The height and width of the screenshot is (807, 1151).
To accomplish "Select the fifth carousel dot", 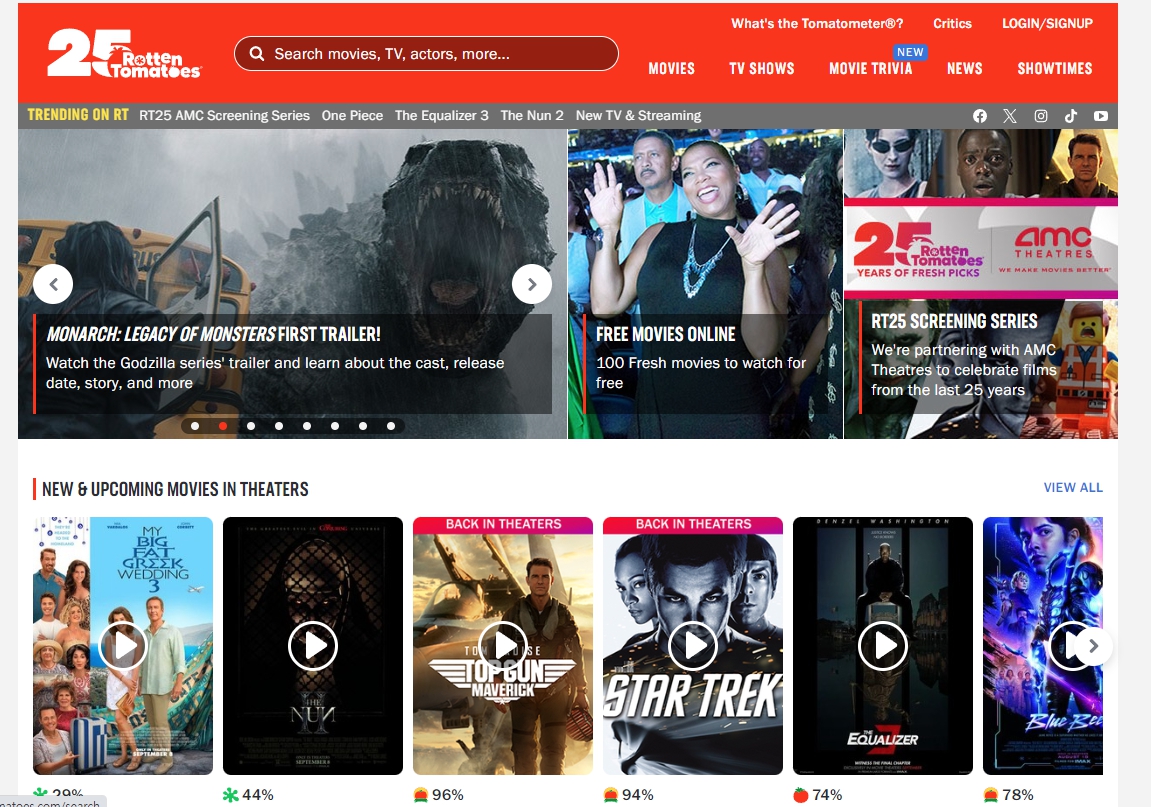I will click(x=307, y=426).
